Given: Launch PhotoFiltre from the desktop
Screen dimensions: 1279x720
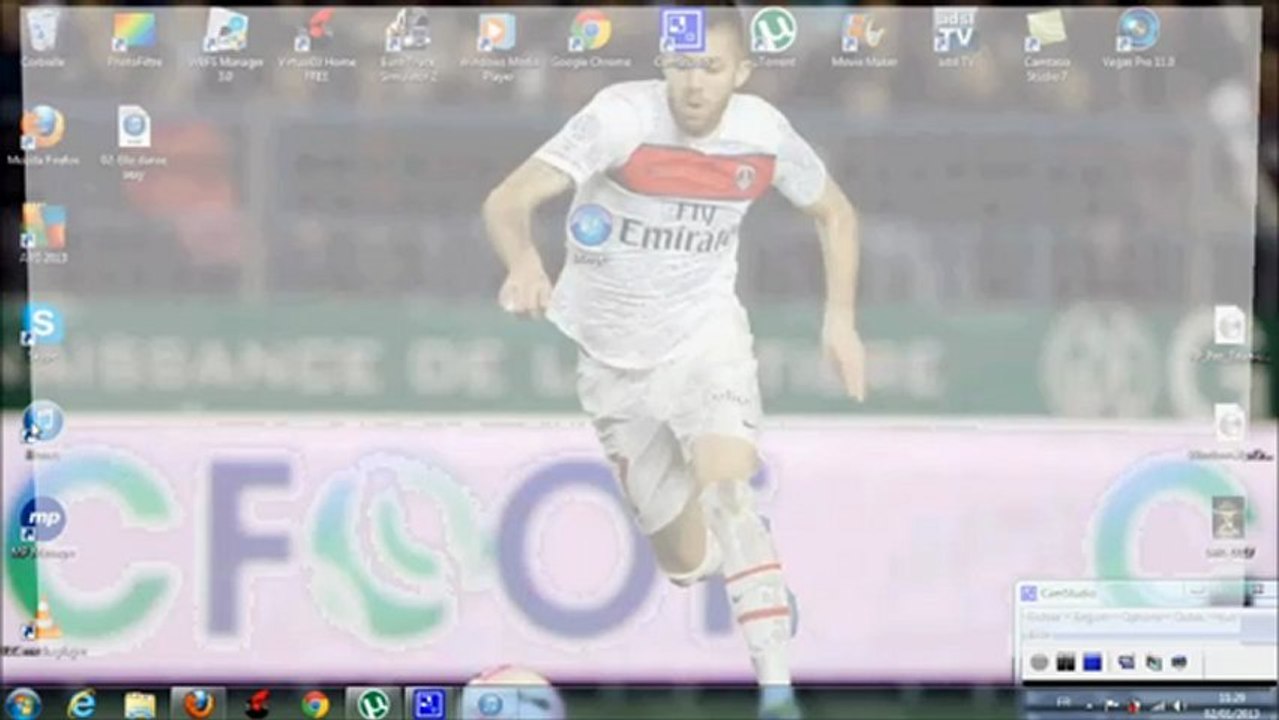Looking at the screenshot, I should 134,39.
